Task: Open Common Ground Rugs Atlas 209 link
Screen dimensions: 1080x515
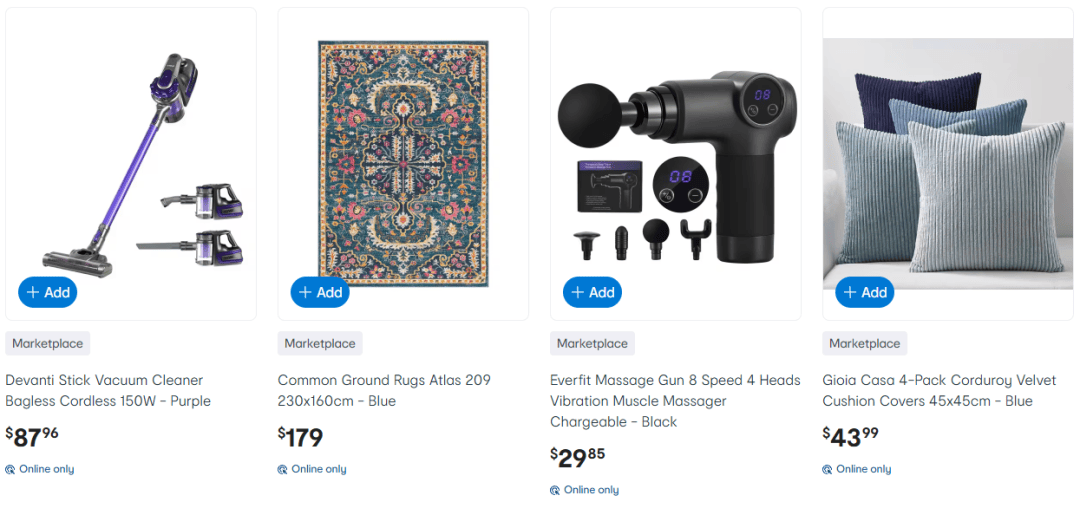Action: [384, 390]
